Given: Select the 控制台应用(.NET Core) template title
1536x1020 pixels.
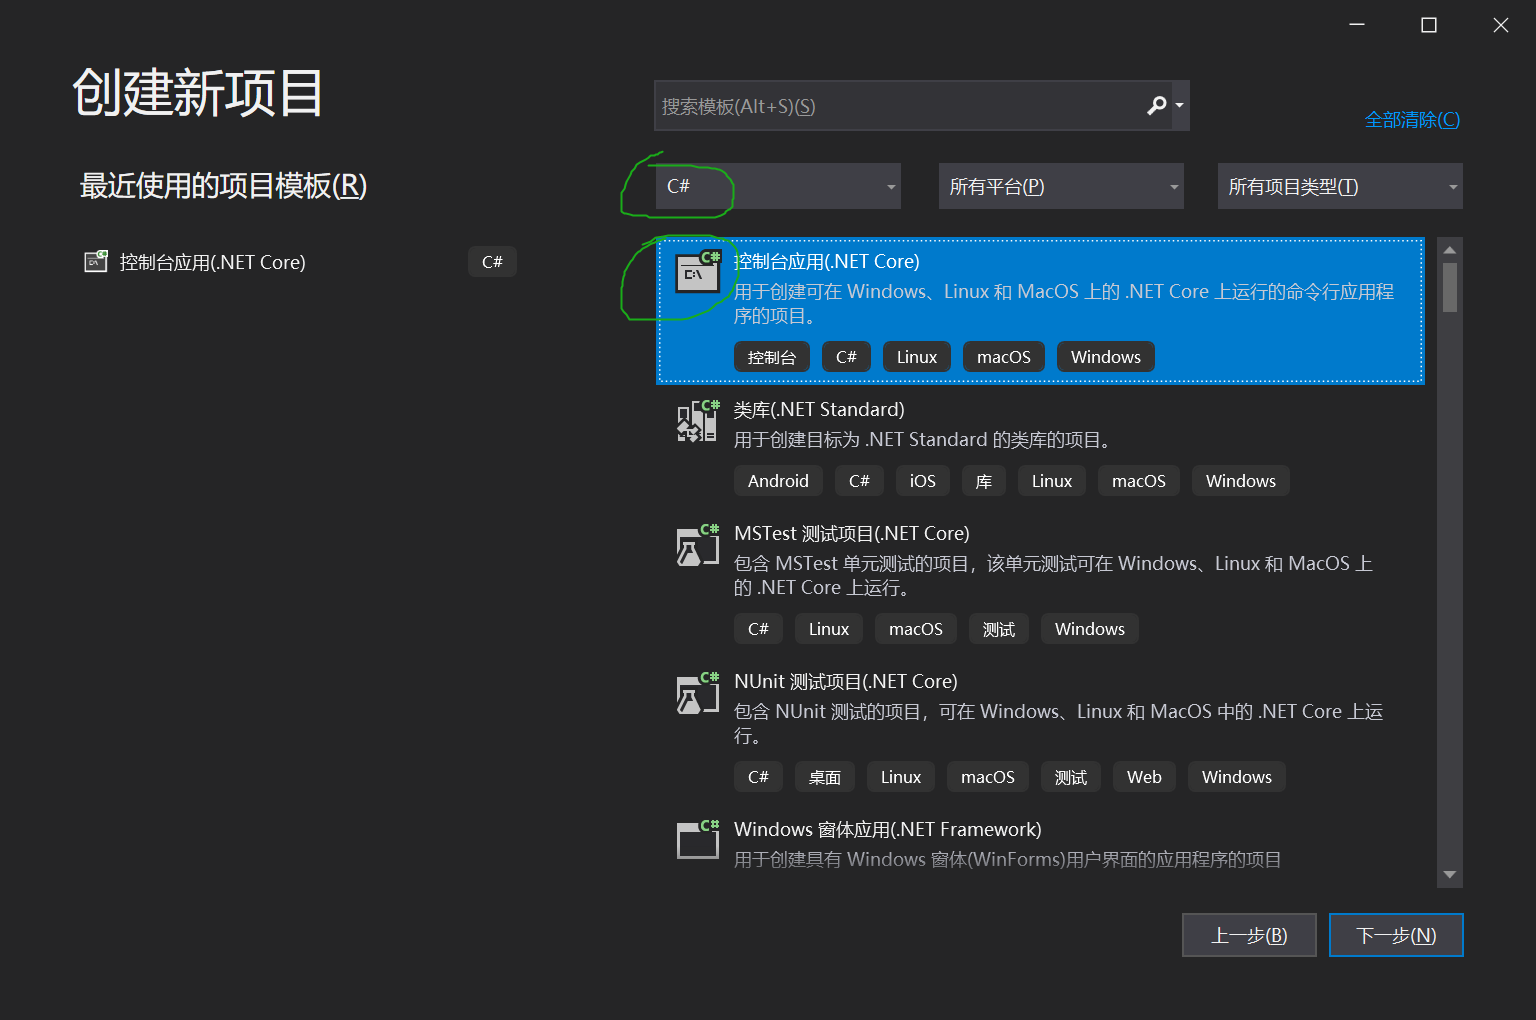Looking at the screenshot, I should pos(827,261).
